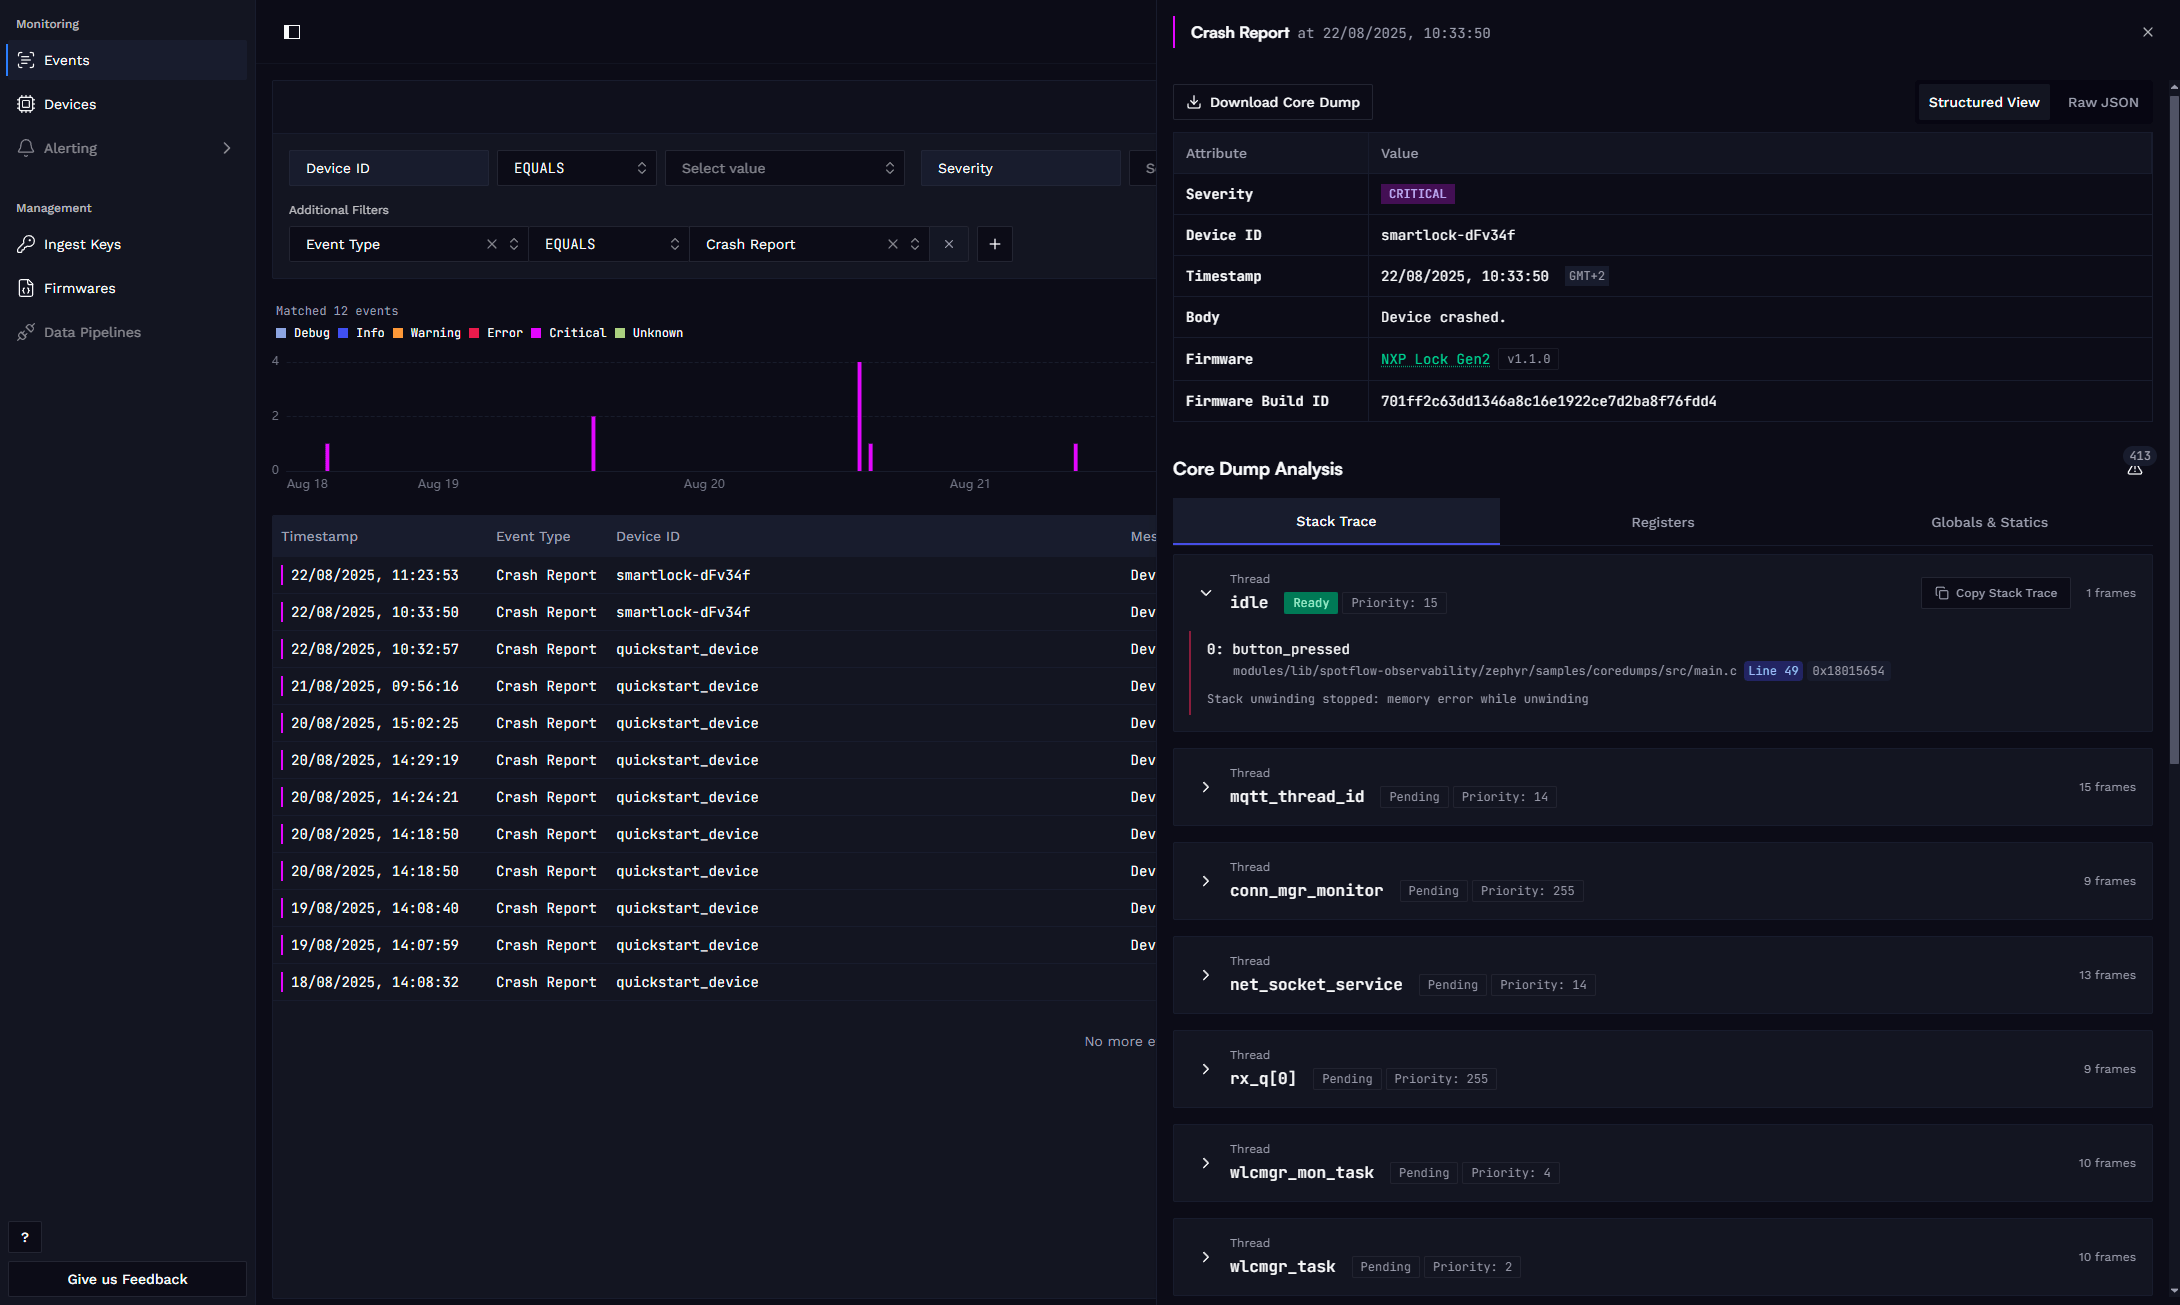
Task: Click the crash report panel scrollbar
Action: [2174, 430]
